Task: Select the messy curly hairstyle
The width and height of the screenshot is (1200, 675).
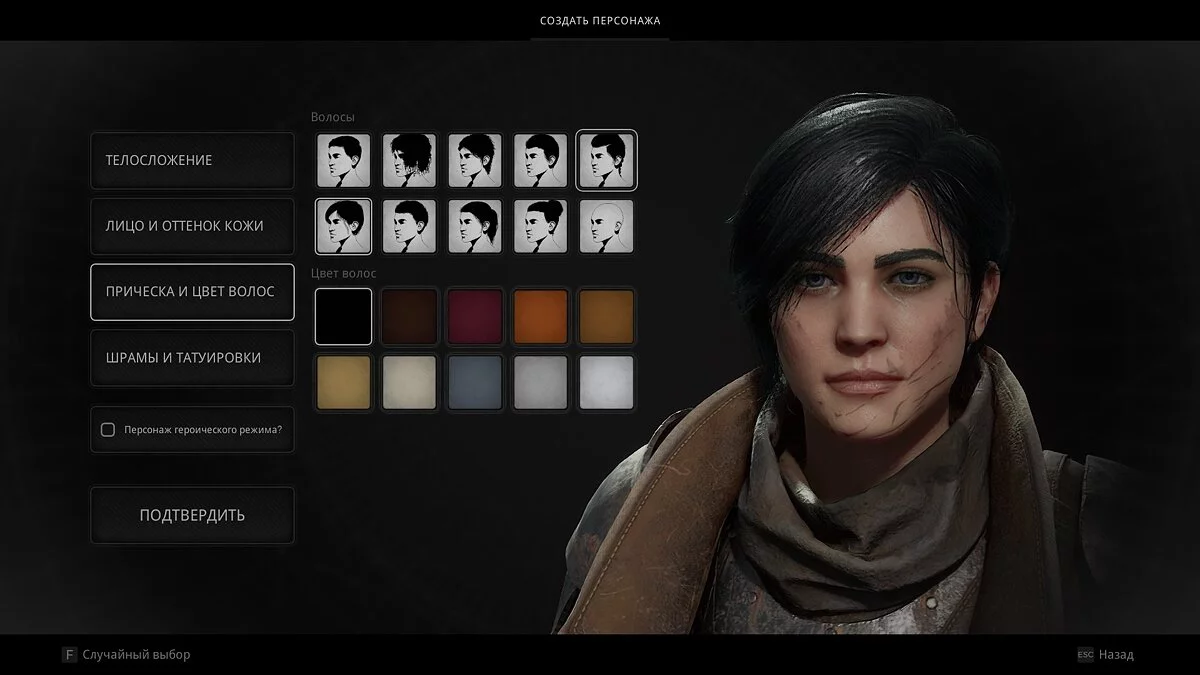Action: pyautogui.click(x=409, y=160)
